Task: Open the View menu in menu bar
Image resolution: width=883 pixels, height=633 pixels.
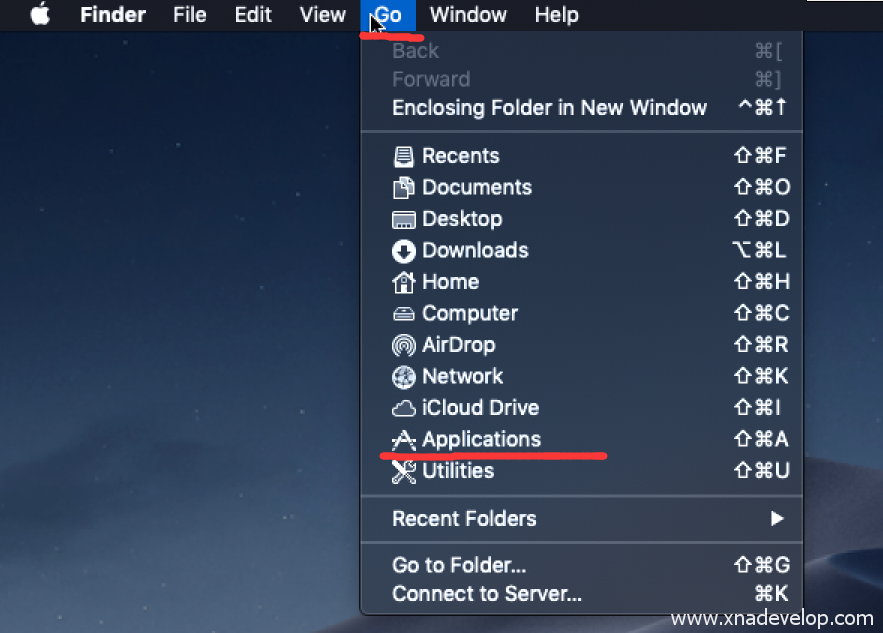Action: point(322,15)
